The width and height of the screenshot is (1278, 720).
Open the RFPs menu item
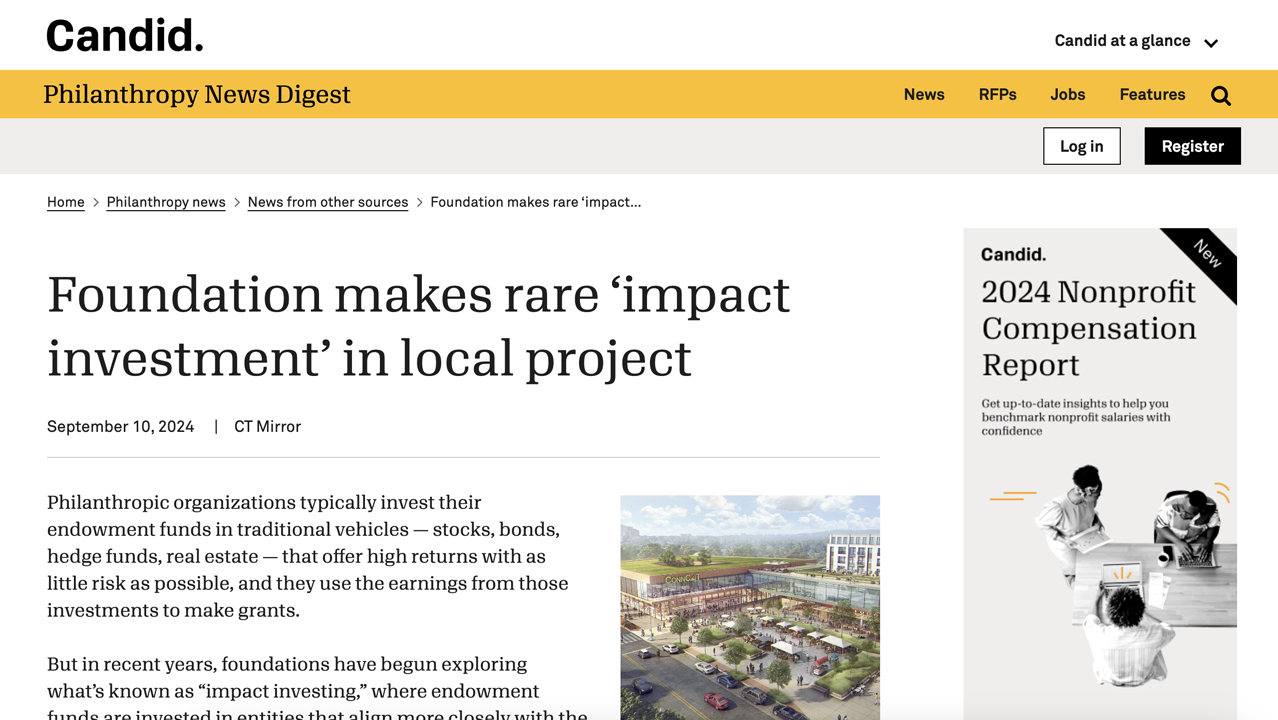coord(997,94)
